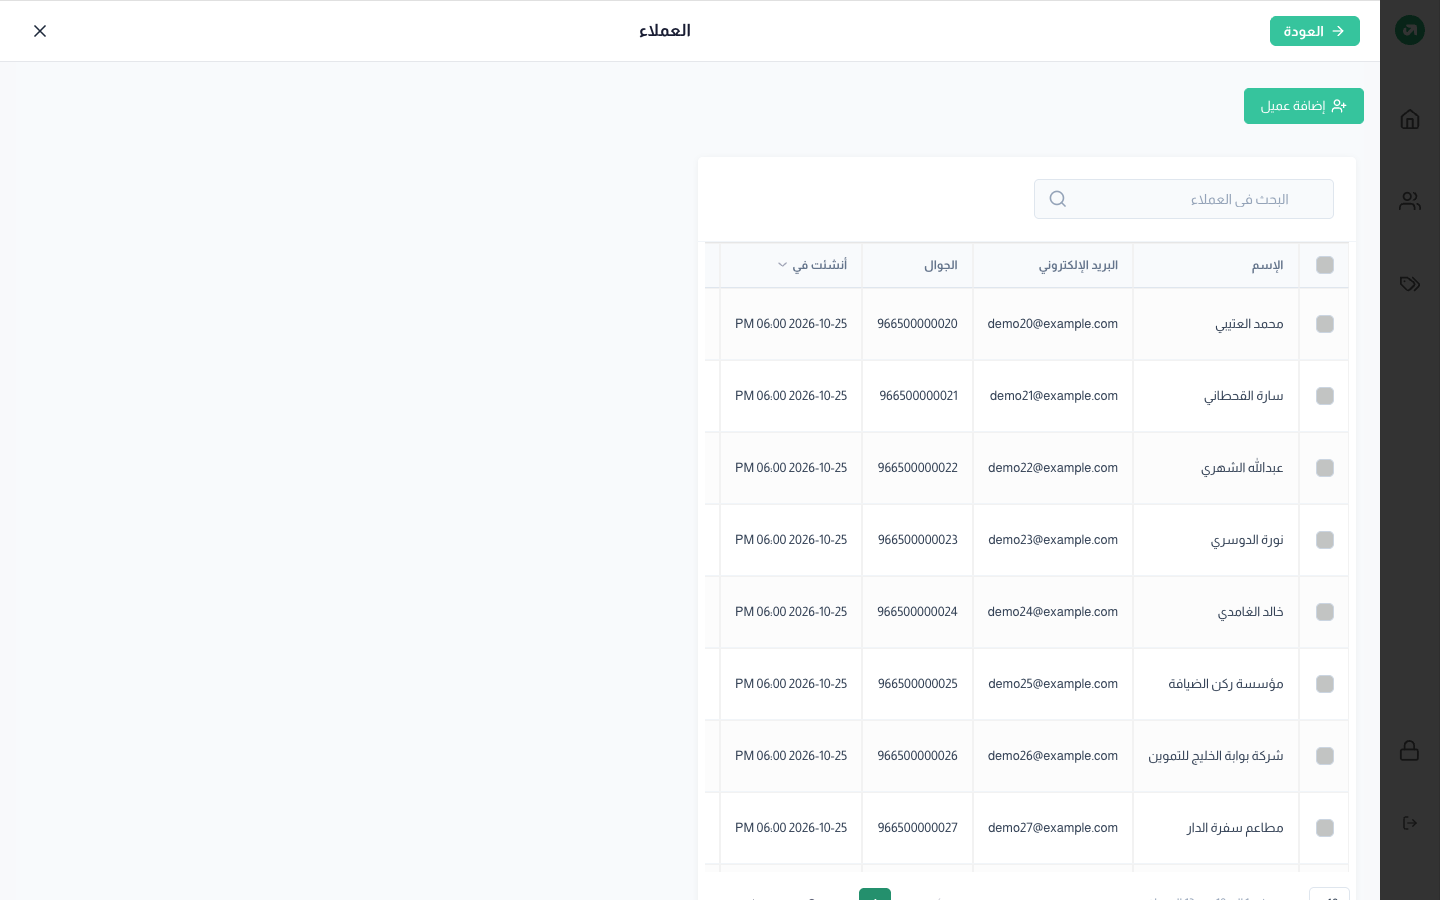Click phone number 966500000024
The width and height of the screenshot is (1440, 900).
coord(917,612)
